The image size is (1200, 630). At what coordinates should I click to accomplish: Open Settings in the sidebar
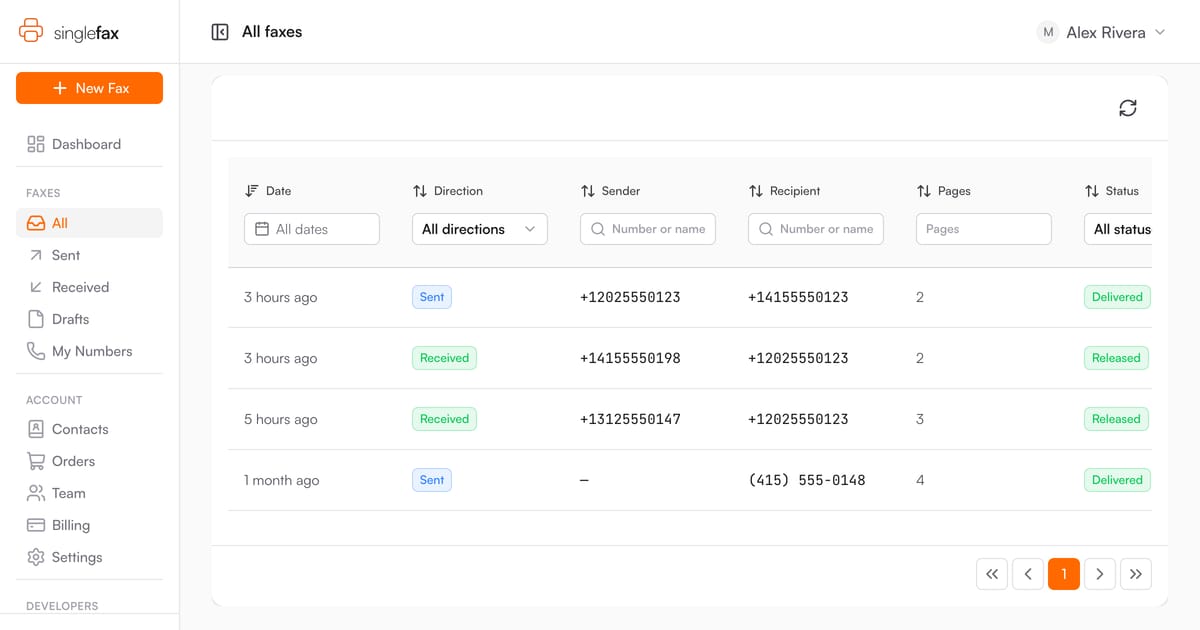point(89,557)
